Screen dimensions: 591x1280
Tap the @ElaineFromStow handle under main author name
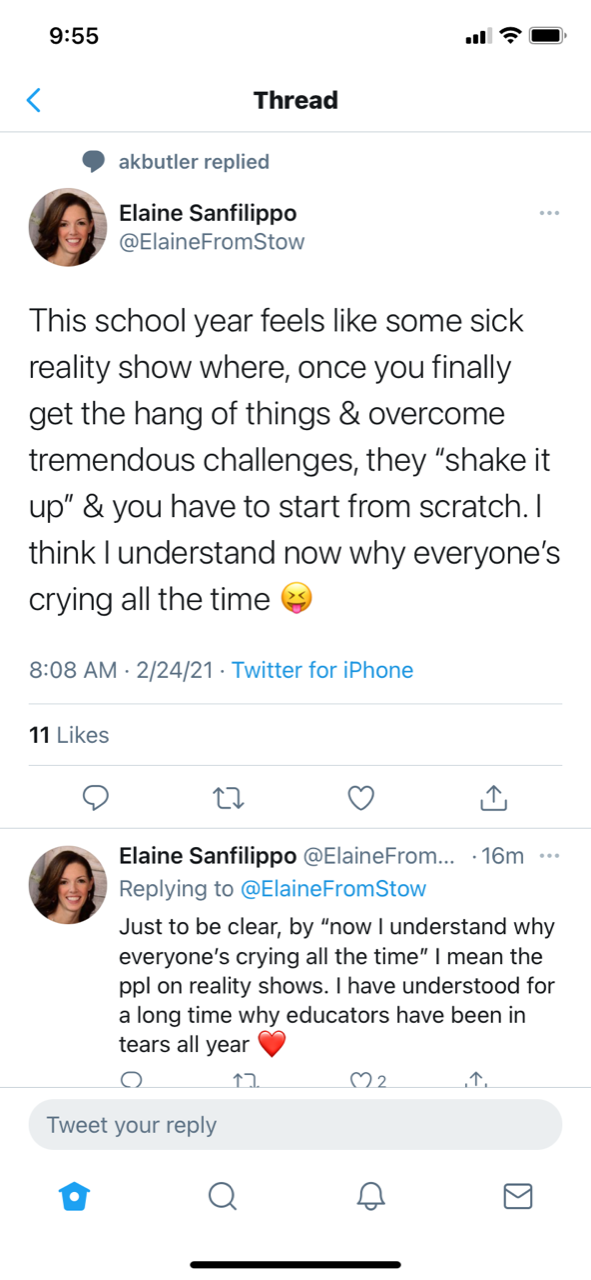[x=212, y=241]
